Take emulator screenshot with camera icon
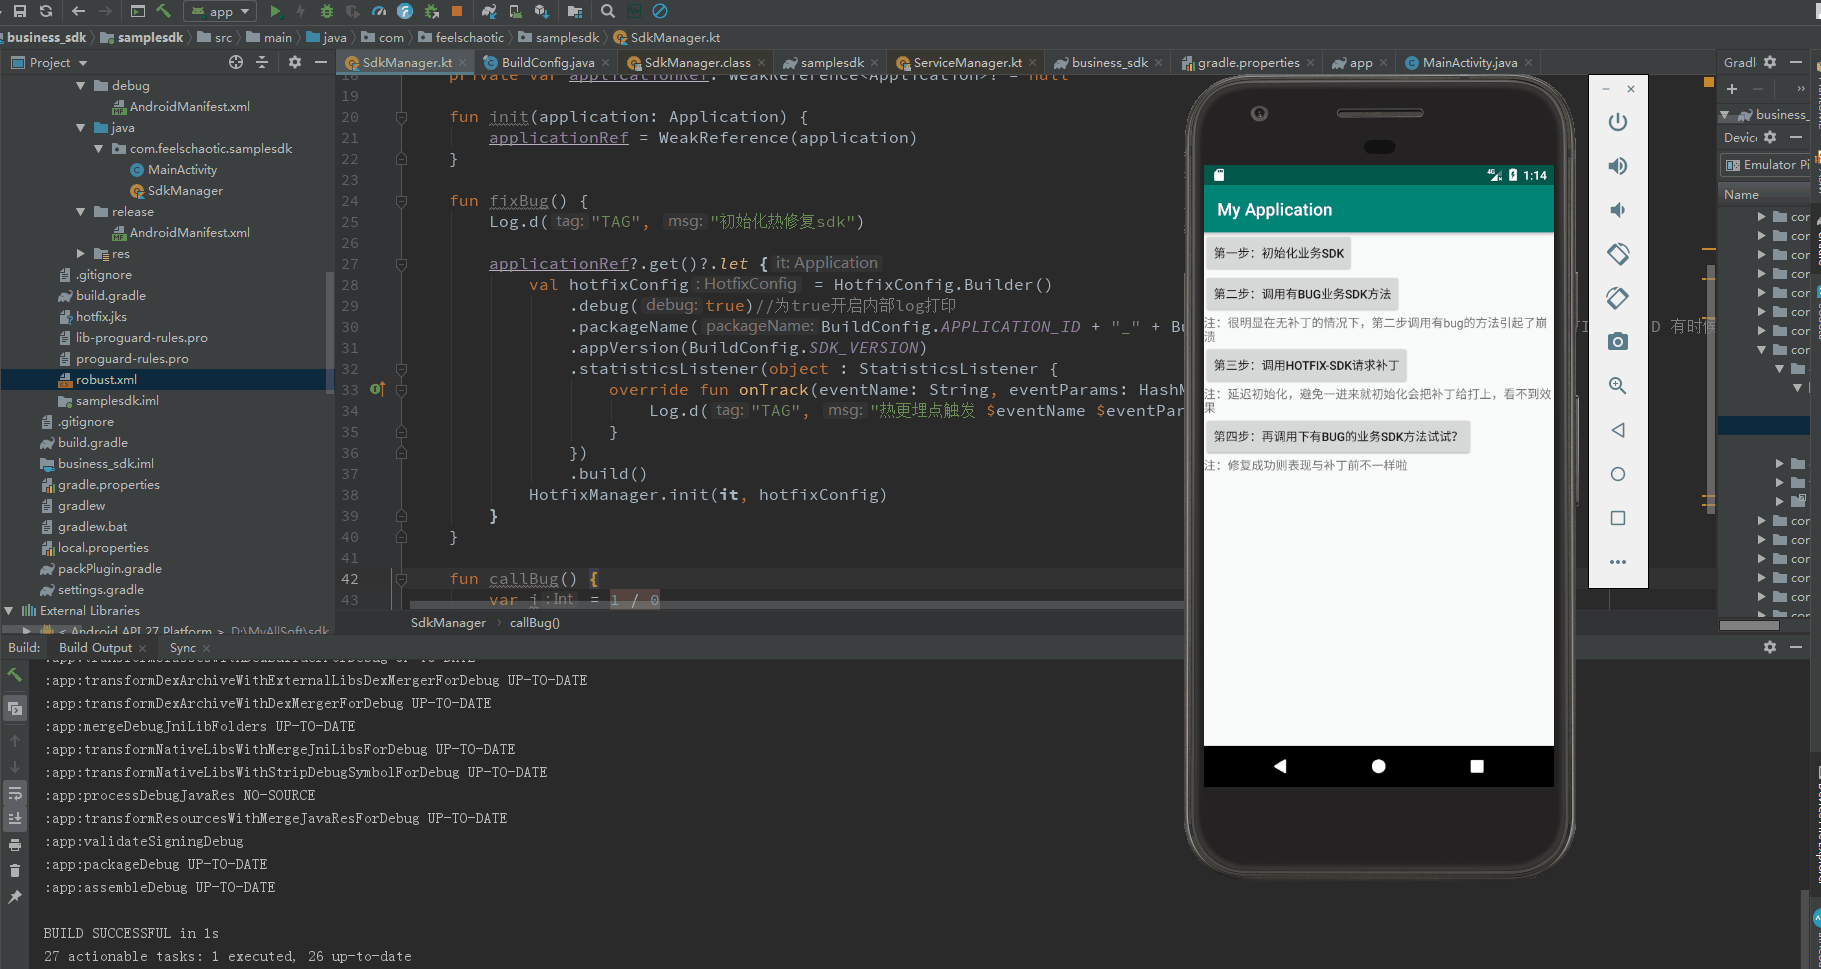Viewport: 1821px width, 969px height. tap(1617, 342)
